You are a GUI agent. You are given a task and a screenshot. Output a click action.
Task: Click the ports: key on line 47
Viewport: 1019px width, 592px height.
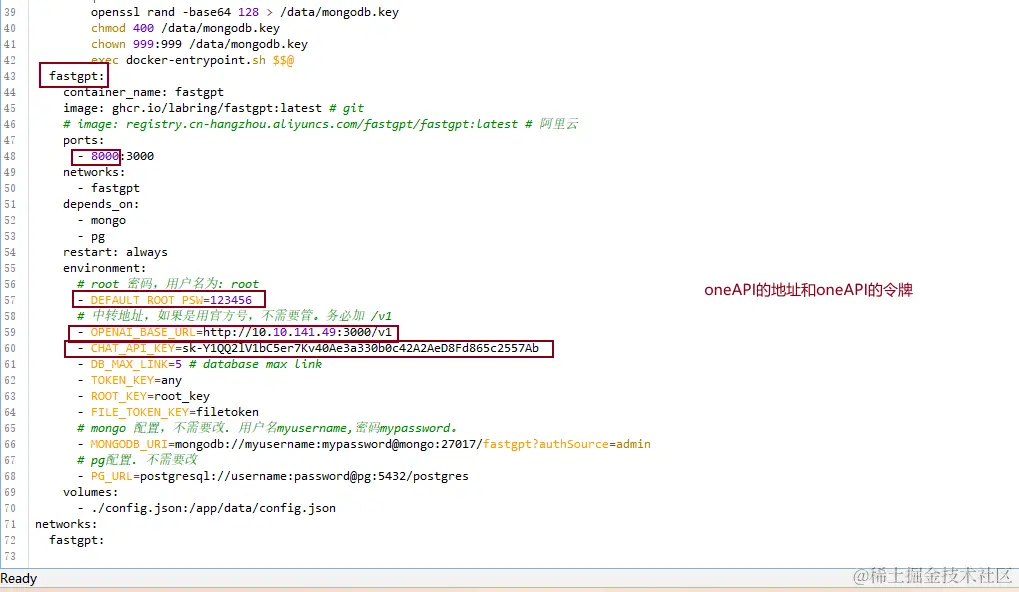[83, 140]
